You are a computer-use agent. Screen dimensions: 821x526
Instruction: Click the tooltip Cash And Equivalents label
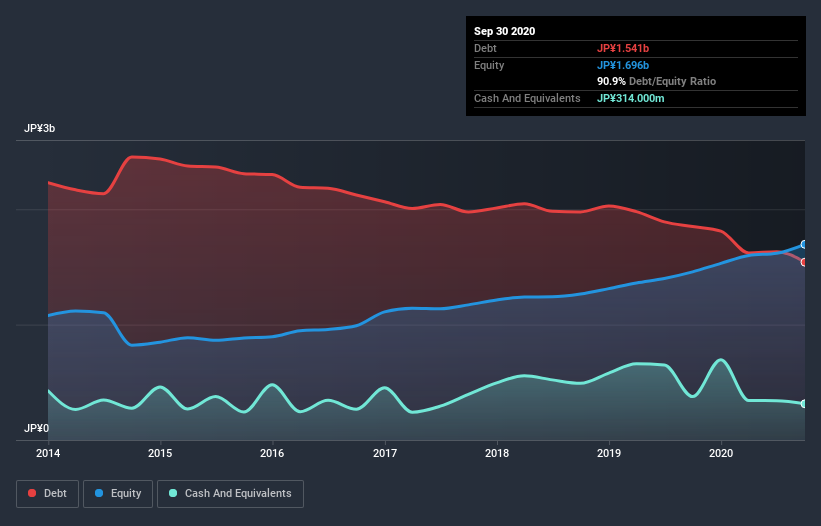click(527, 98)
